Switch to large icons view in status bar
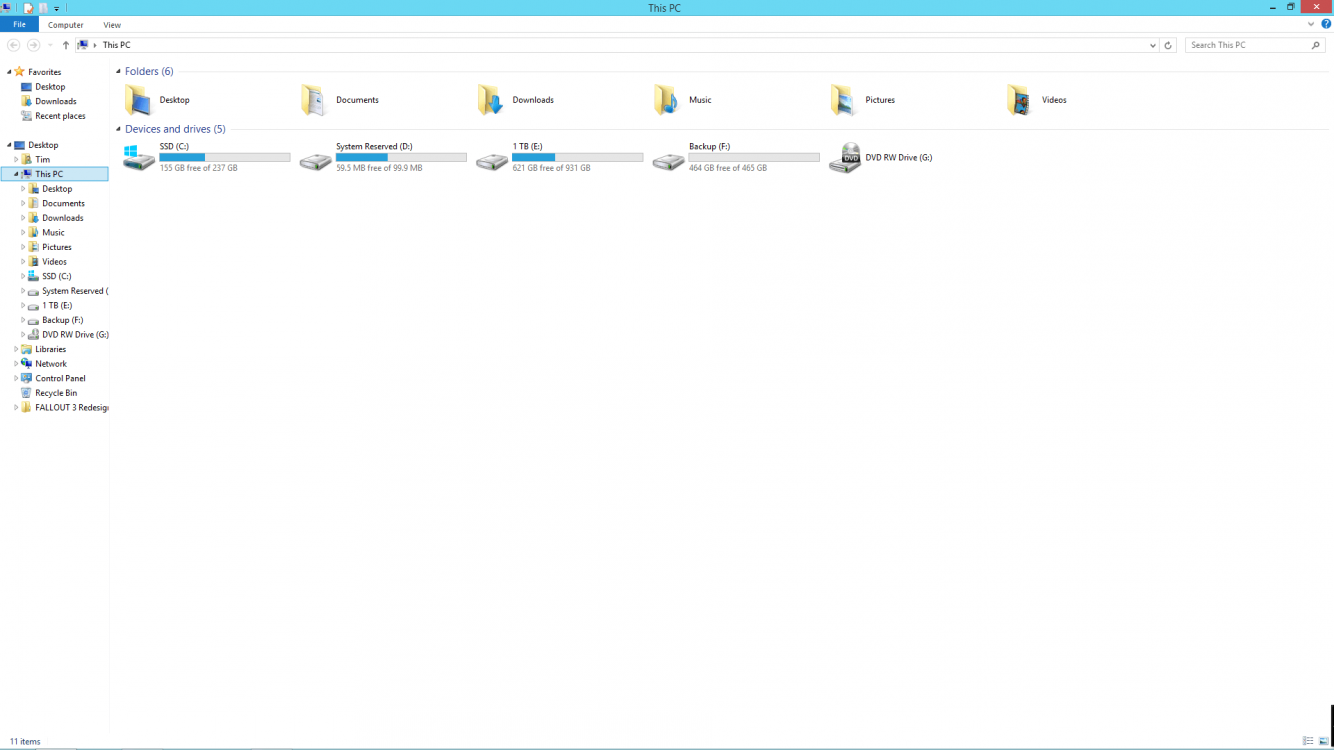This screenshot has width=1334, height=750. (1324, 741)
